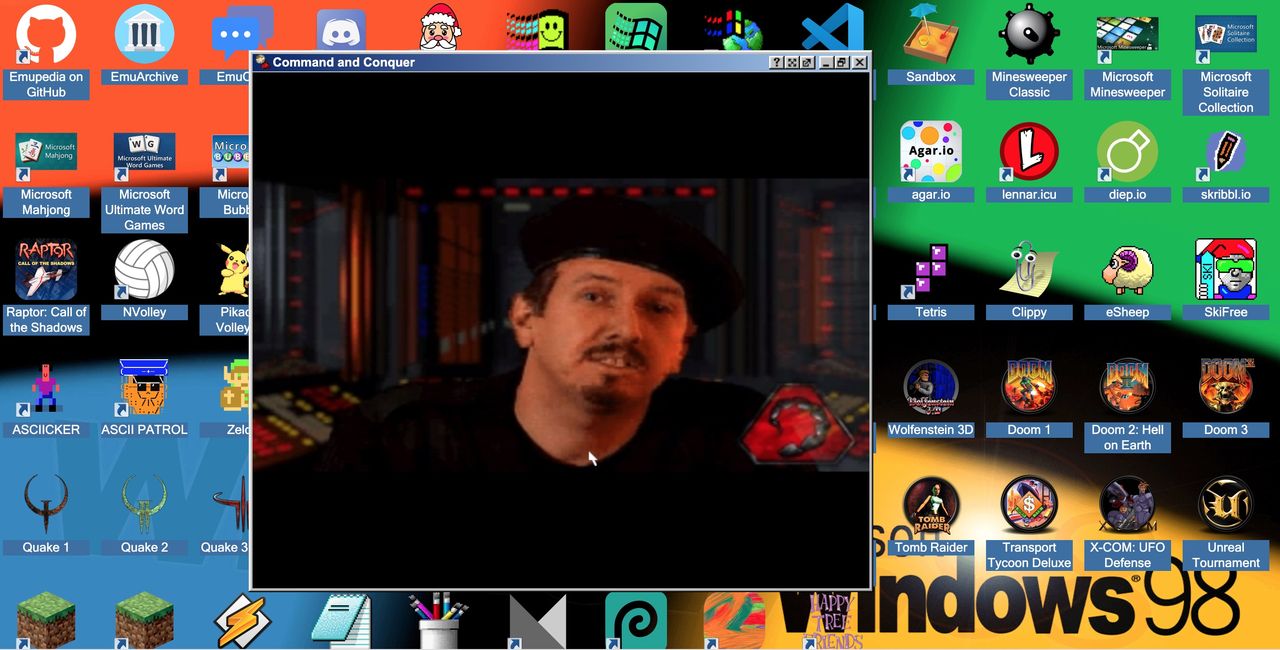Click the pop-out external window button in title bar

pos(808,62)
